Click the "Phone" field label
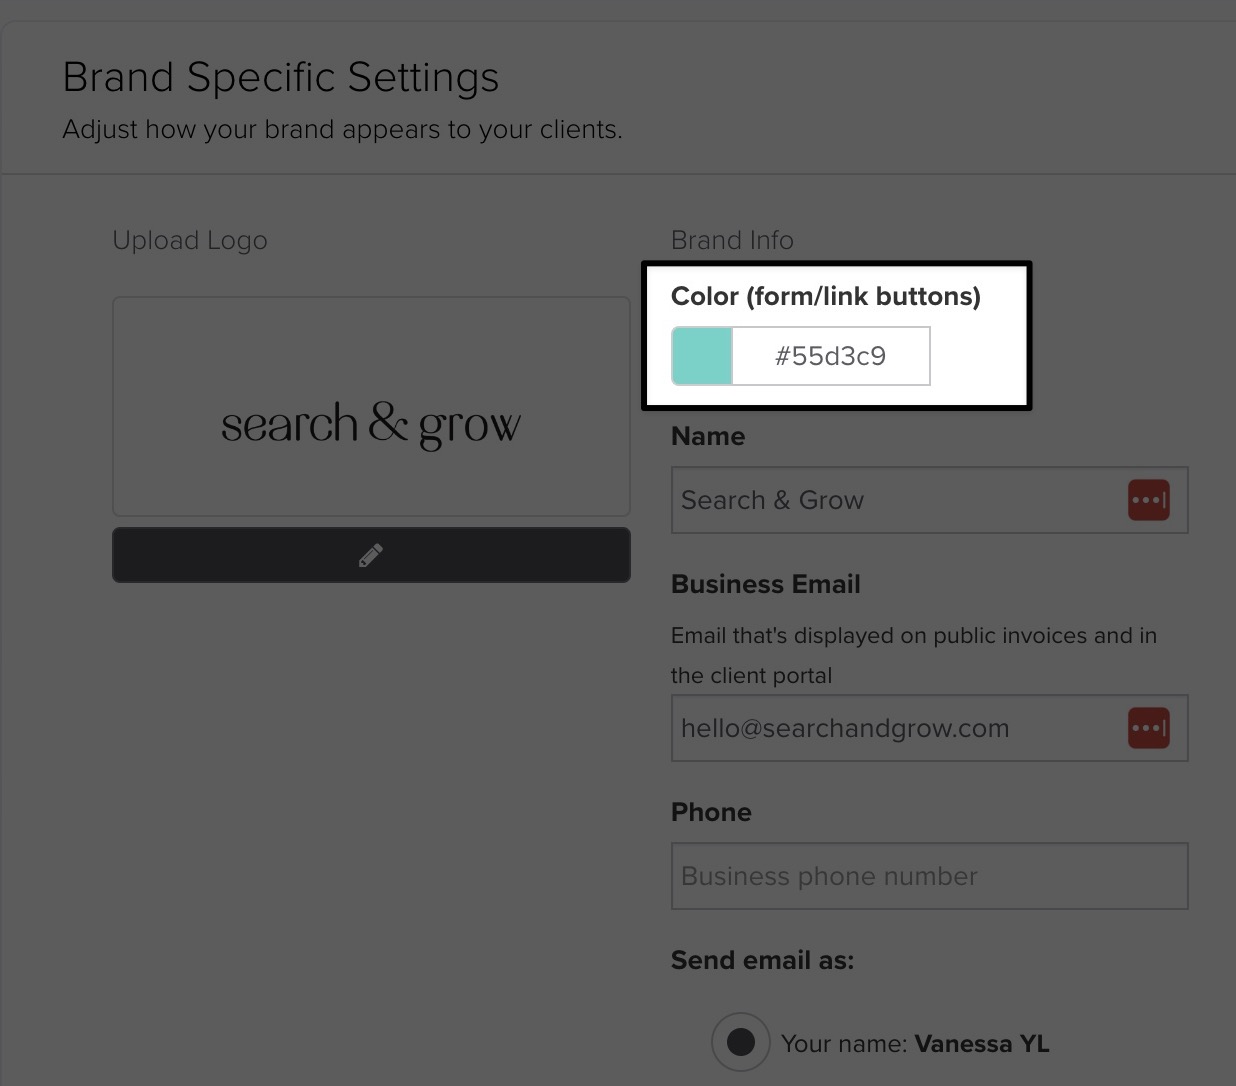1236x1086 pixels. coord(711,812)
